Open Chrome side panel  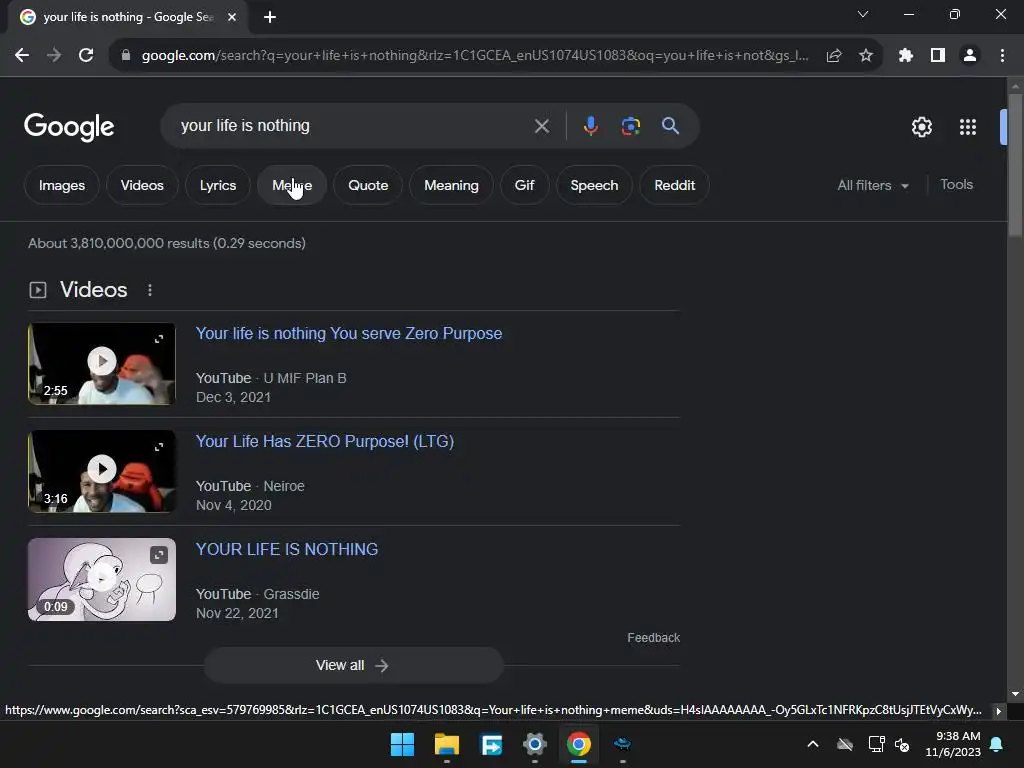[x=938, y=56]
